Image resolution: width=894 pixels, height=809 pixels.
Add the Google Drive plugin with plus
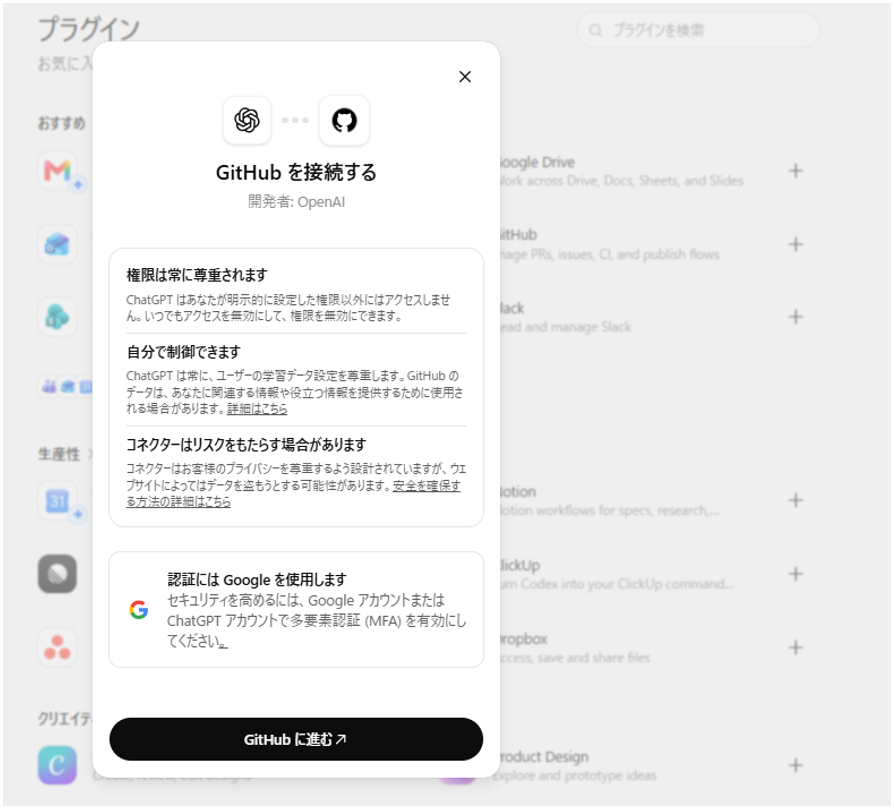[795, 170]
